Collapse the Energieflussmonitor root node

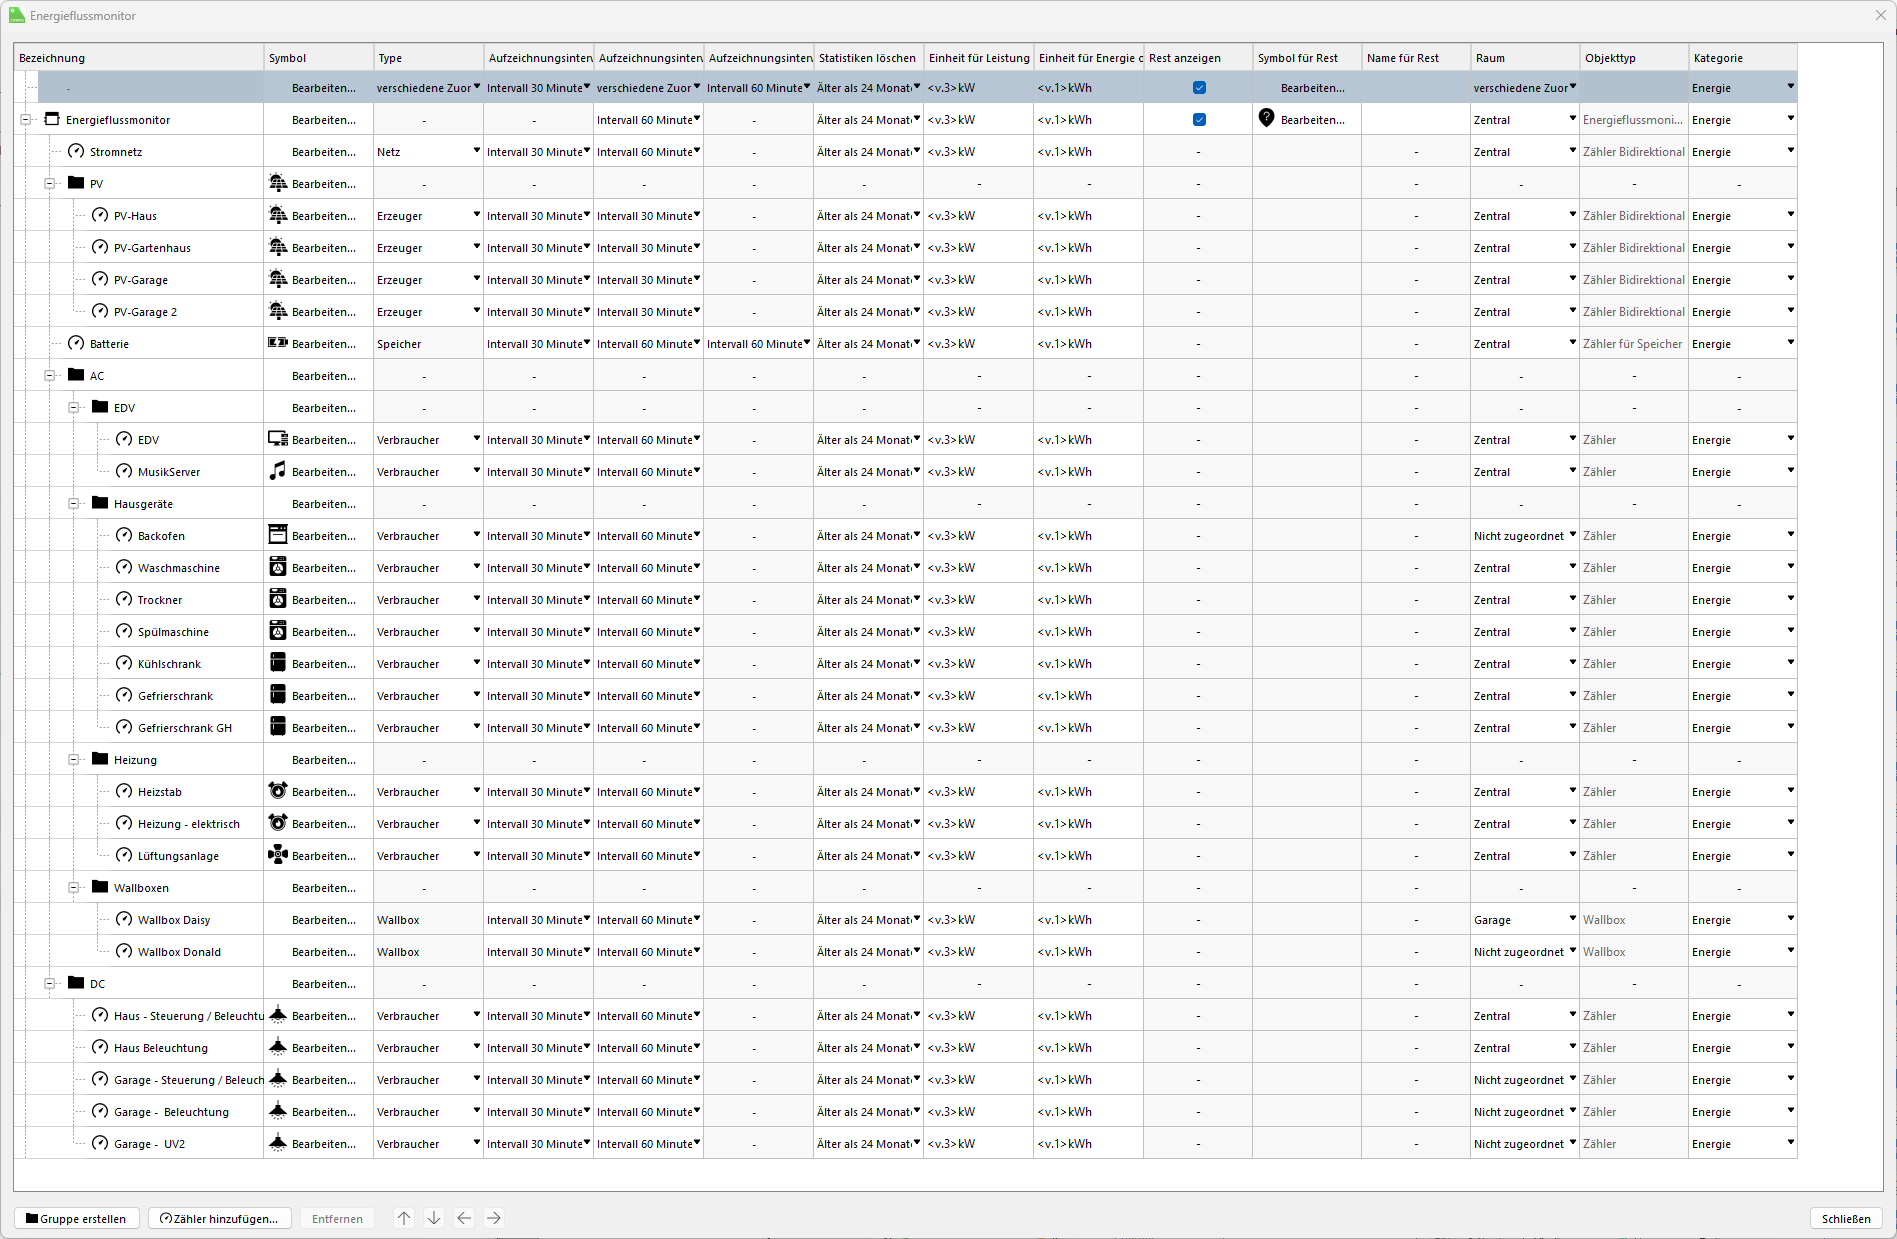point(25,120)
